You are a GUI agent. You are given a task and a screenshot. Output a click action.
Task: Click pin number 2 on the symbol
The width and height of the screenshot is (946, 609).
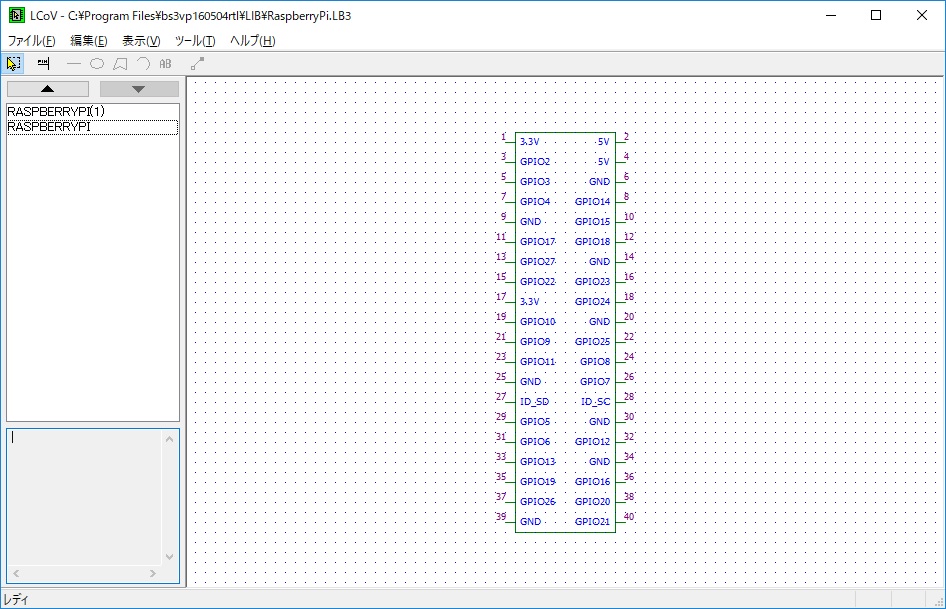point(626,136)
